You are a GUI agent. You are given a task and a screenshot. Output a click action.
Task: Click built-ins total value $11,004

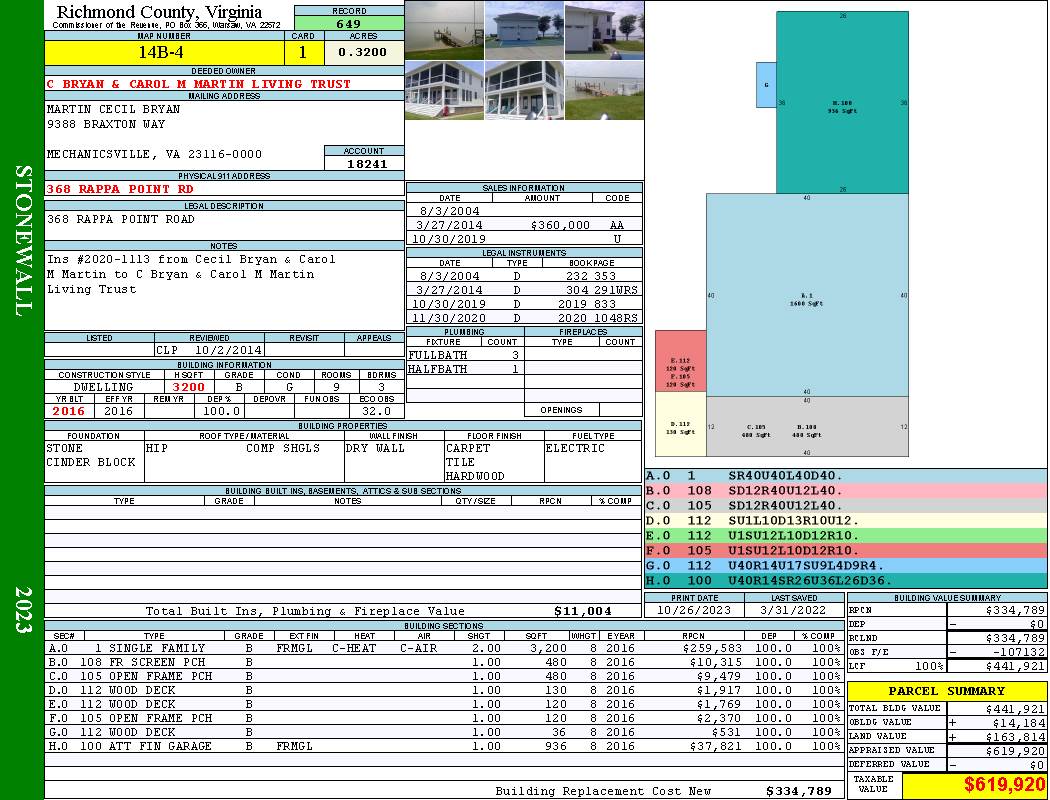(x=583, y=611)
